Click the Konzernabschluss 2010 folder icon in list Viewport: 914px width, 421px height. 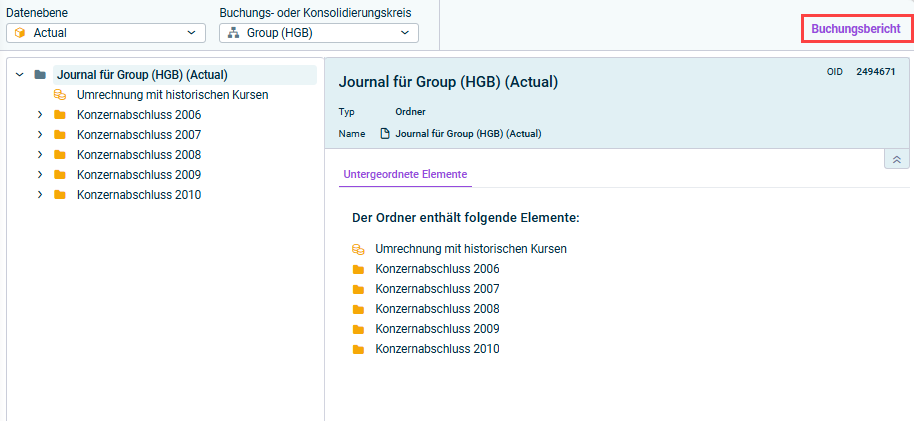click(x=358, y=349)
